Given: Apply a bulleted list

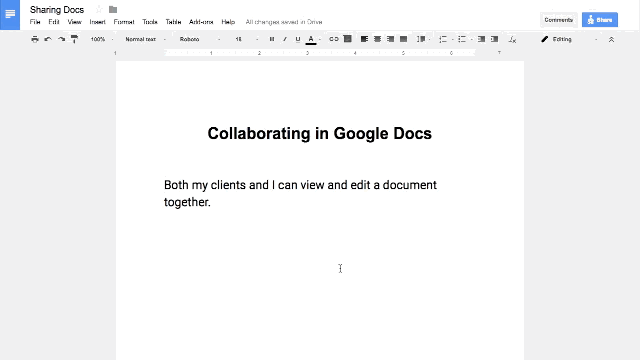Looking at the screenshot, I should coord(462,39).
